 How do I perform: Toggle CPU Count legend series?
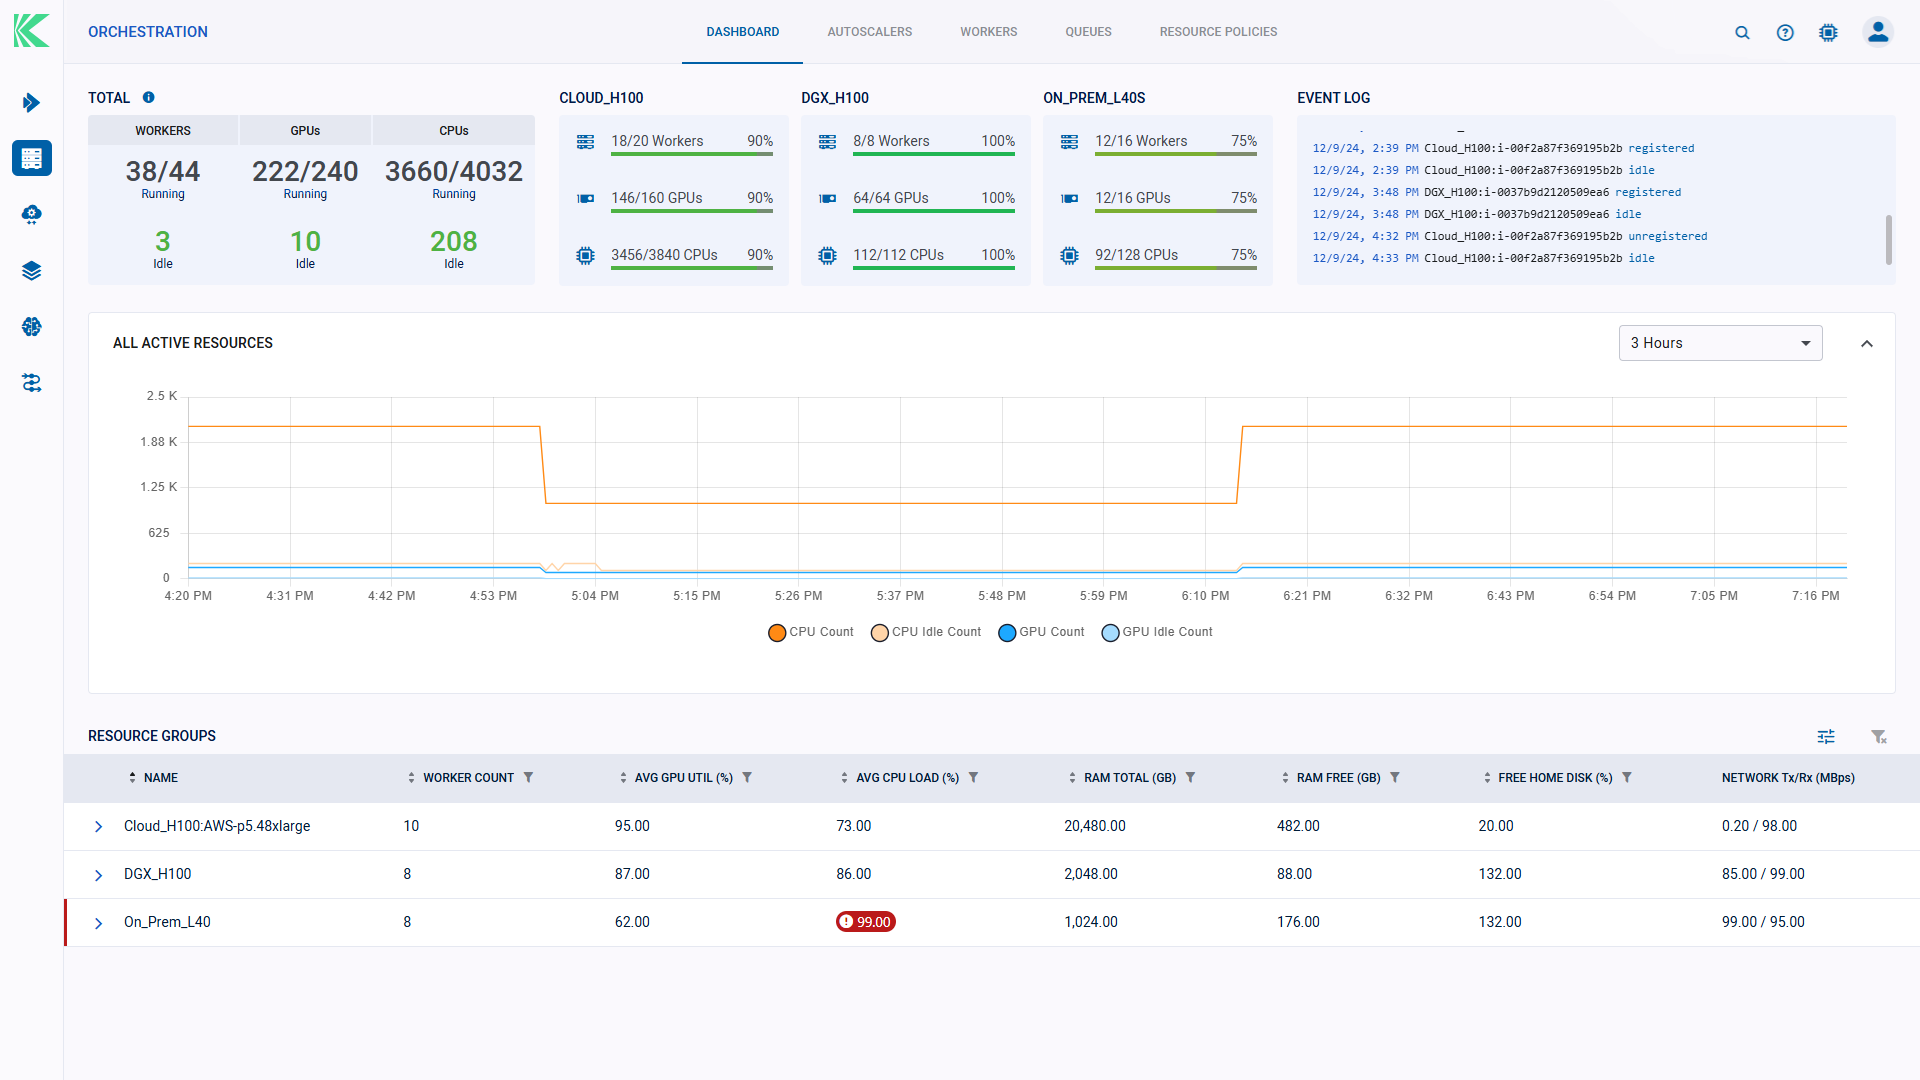[810, 632]
